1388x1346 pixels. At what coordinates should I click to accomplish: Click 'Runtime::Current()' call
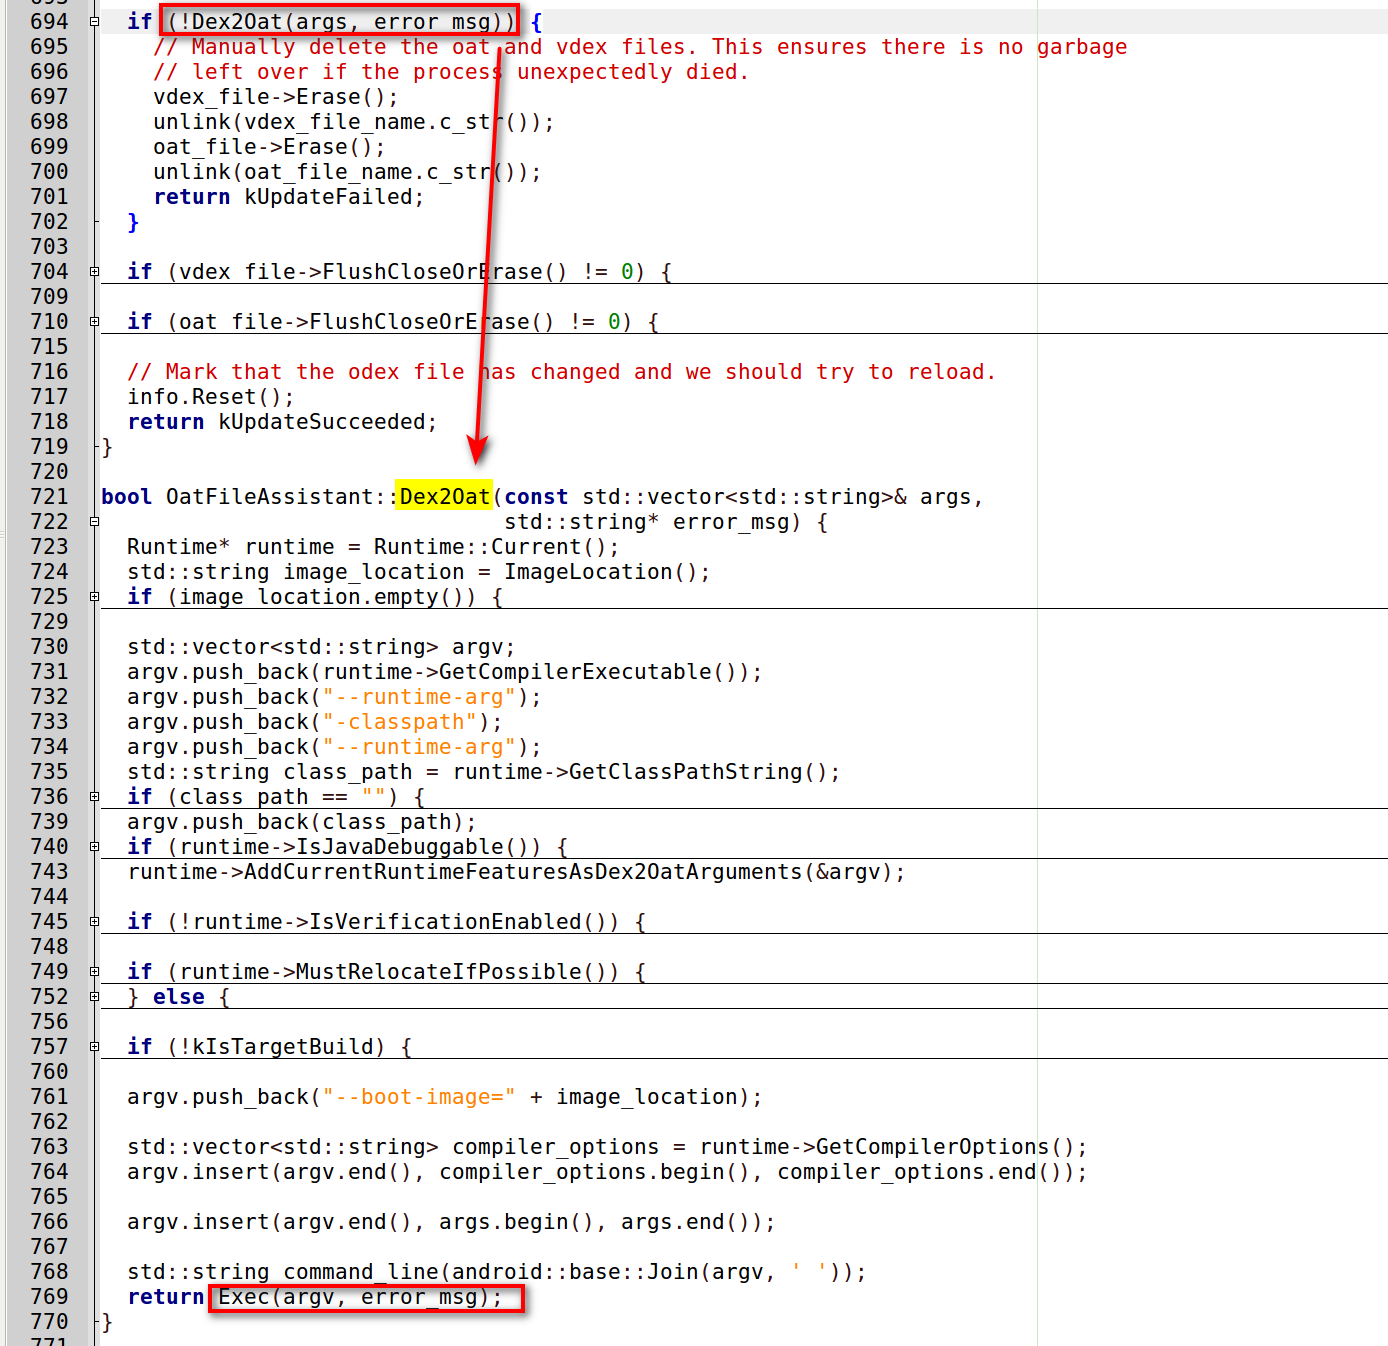click(490, 547)
